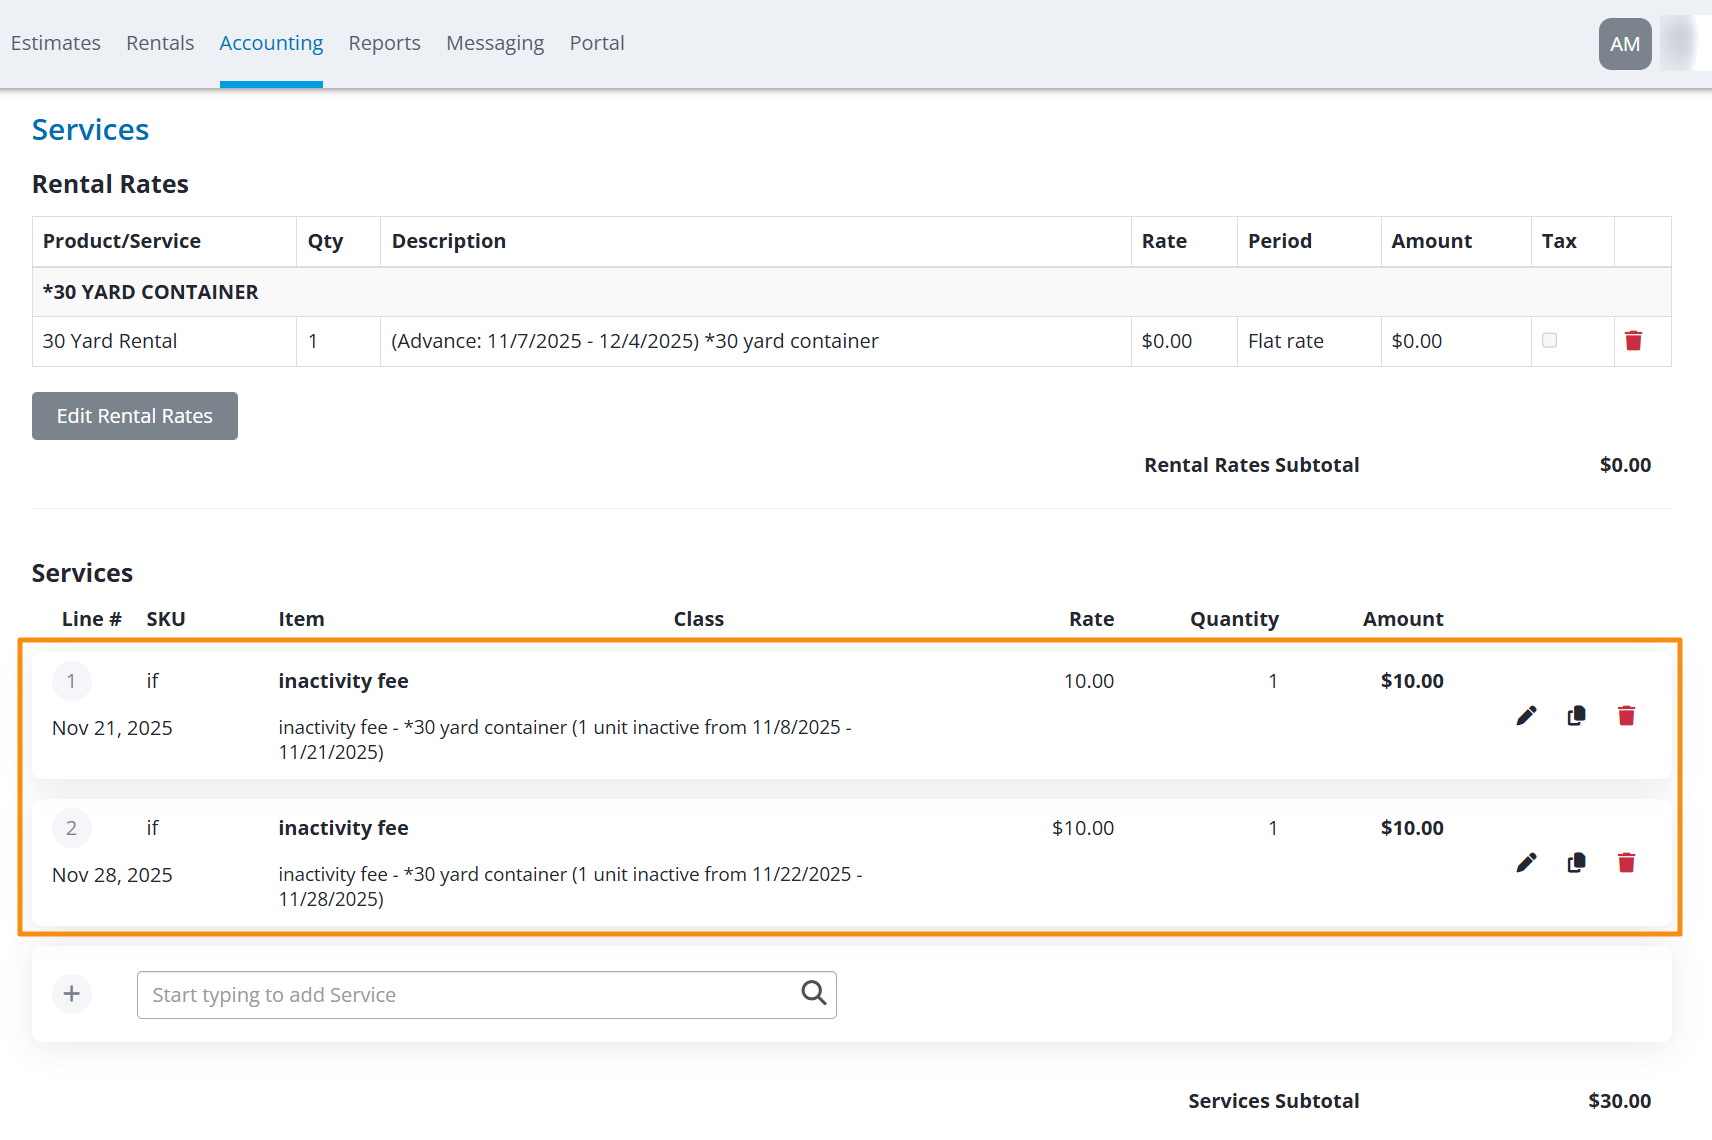Open the Rentals tab
Image resolution: width=1712 pixels, height=1140 pixels.
tap(160, 43)
